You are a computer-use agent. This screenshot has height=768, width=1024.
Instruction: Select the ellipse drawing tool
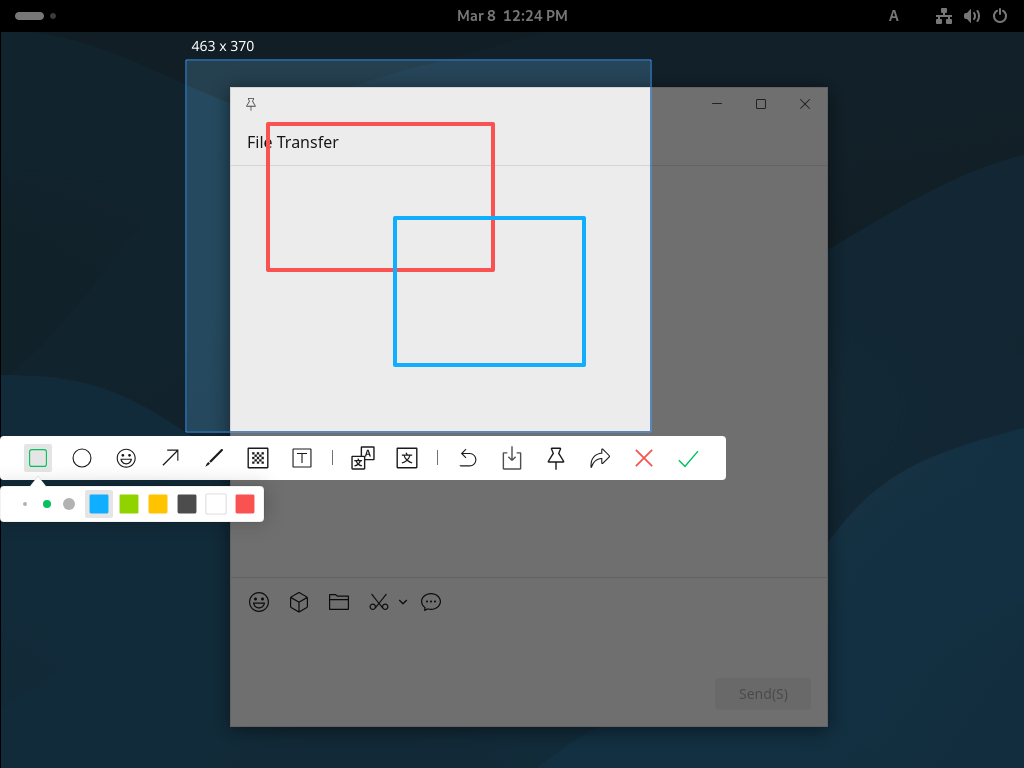(82, 458)
